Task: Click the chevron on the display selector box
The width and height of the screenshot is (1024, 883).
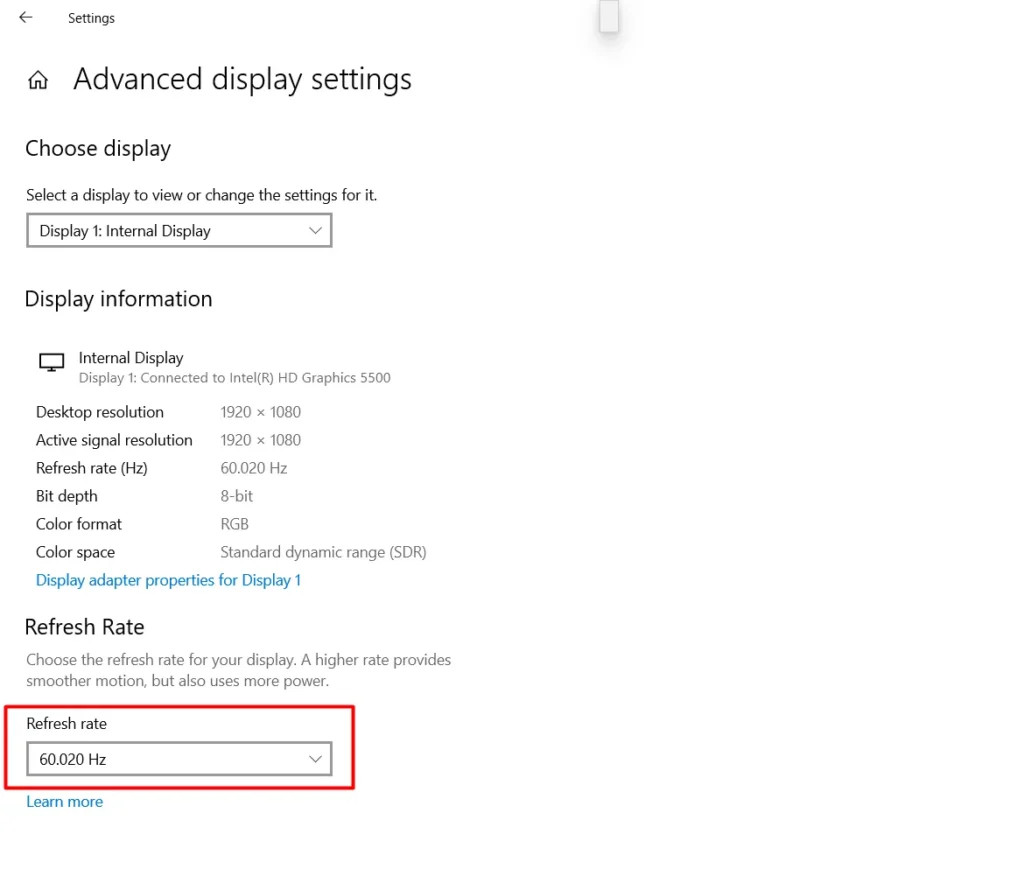Action: pyautogui.click(x=316, y=230)
